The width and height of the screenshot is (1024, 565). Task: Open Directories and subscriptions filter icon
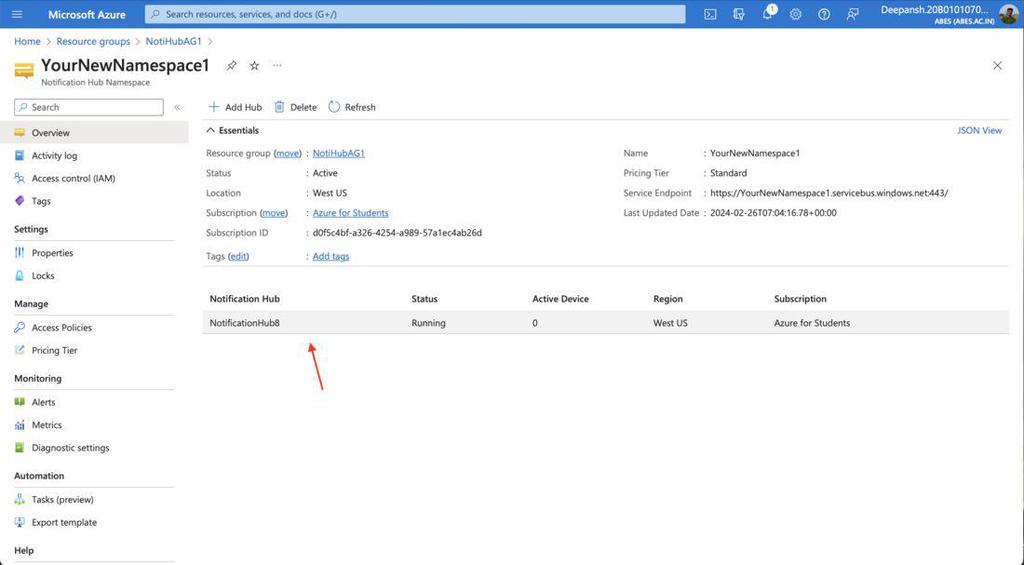click(x=739, y=14)
